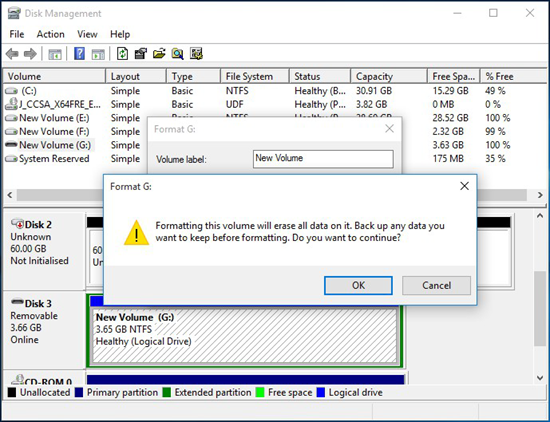The height and width of the screenshot is (422, 550).
Task: Open the Help toolbar icon
Action: tap(79, 54)
